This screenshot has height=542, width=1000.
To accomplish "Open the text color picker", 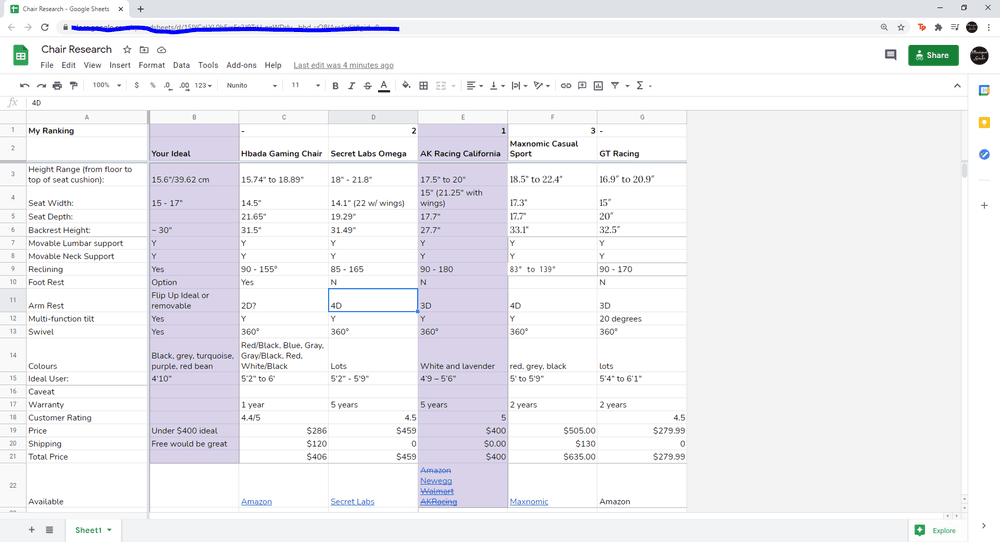I will point(384,85).
